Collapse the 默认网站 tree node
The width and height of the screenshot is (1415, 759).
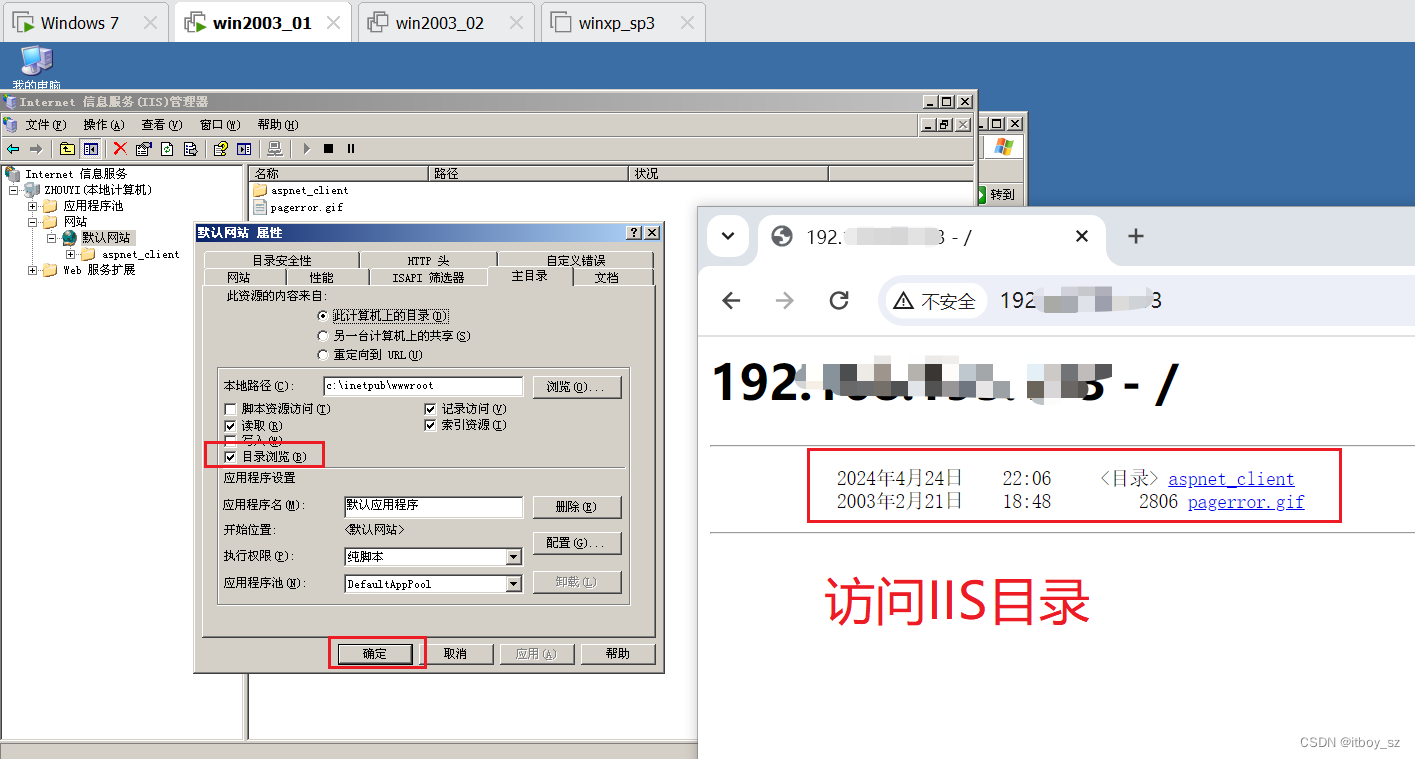[x=51, y=238]
